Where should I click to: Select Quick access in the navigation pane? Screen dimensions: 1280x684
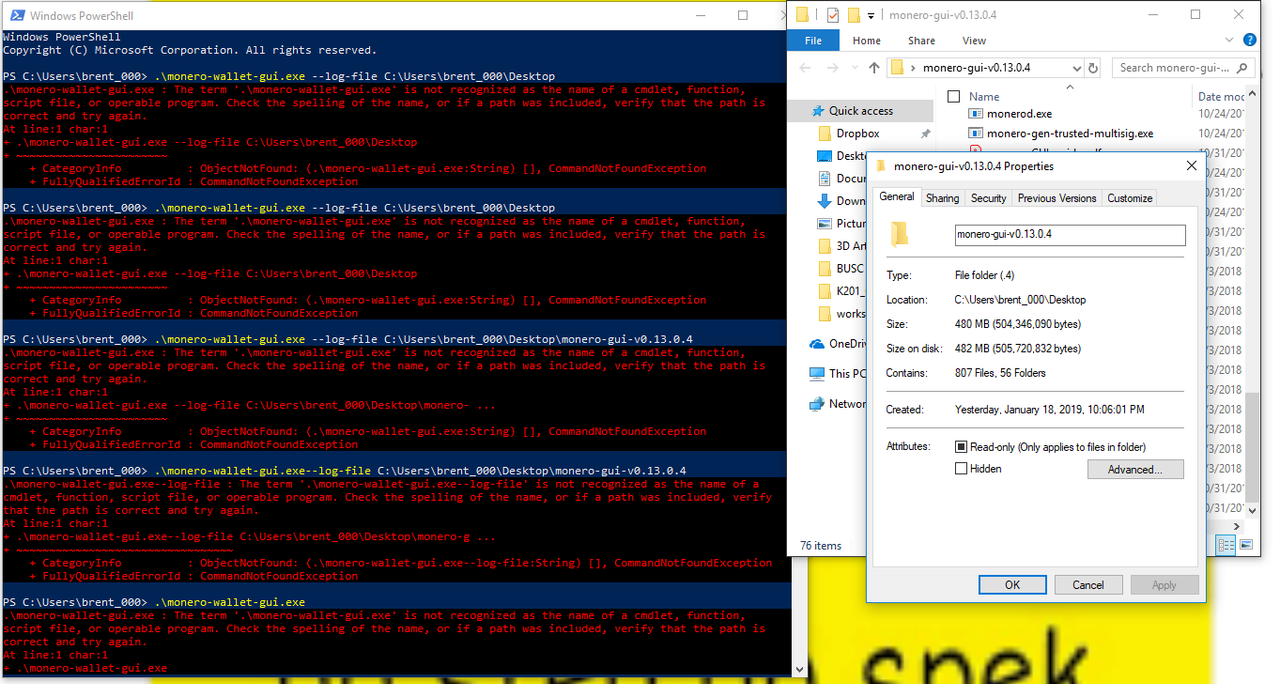click(861, 111)
